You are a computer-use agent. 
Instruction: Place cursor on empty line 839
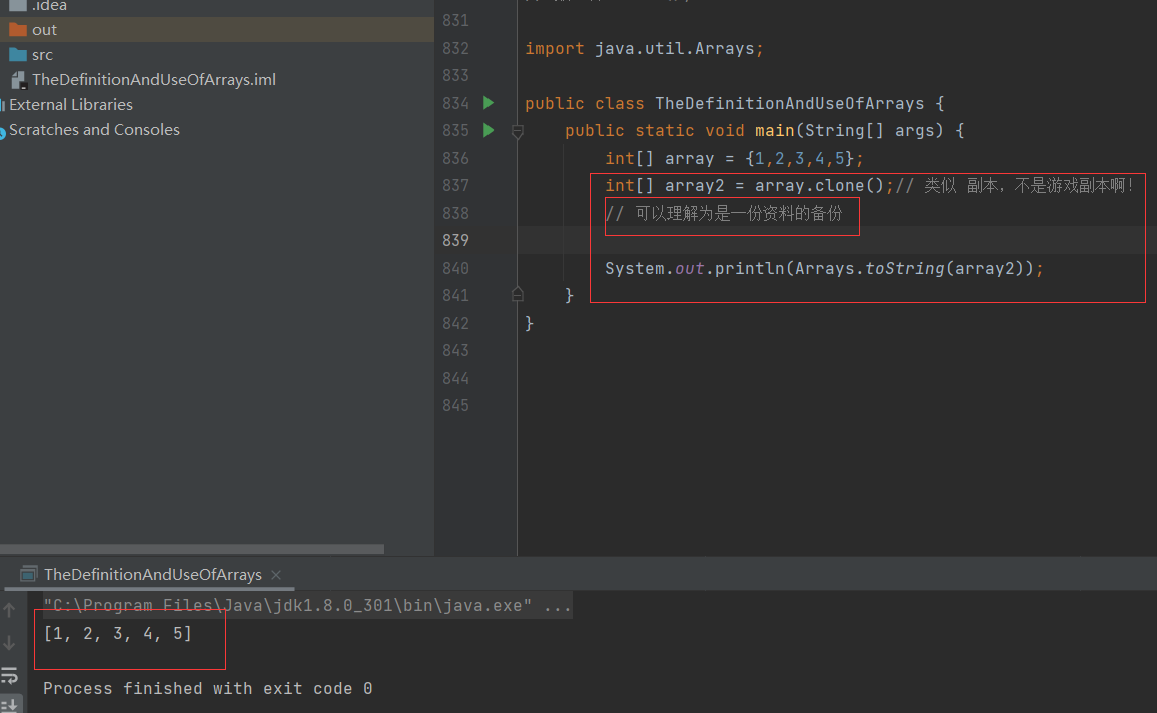(837, 241)
